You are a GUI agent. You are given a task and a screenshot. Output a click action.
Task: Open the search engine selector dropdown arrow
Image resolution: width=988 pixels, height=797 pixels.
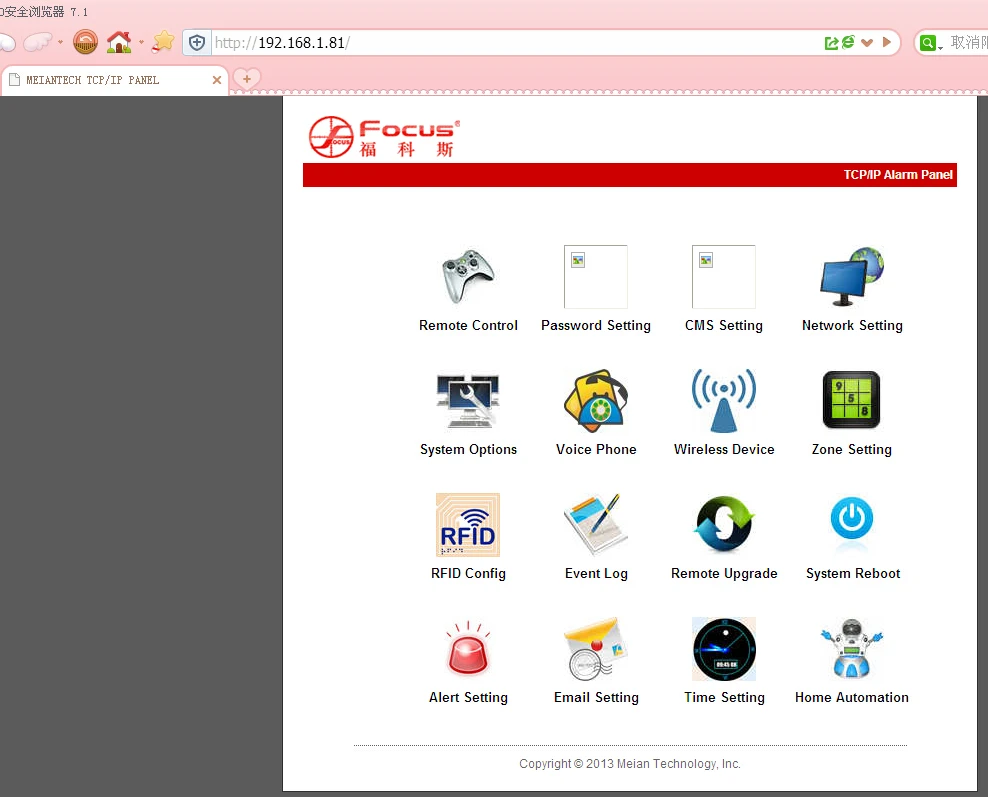(x=940, y=47)
